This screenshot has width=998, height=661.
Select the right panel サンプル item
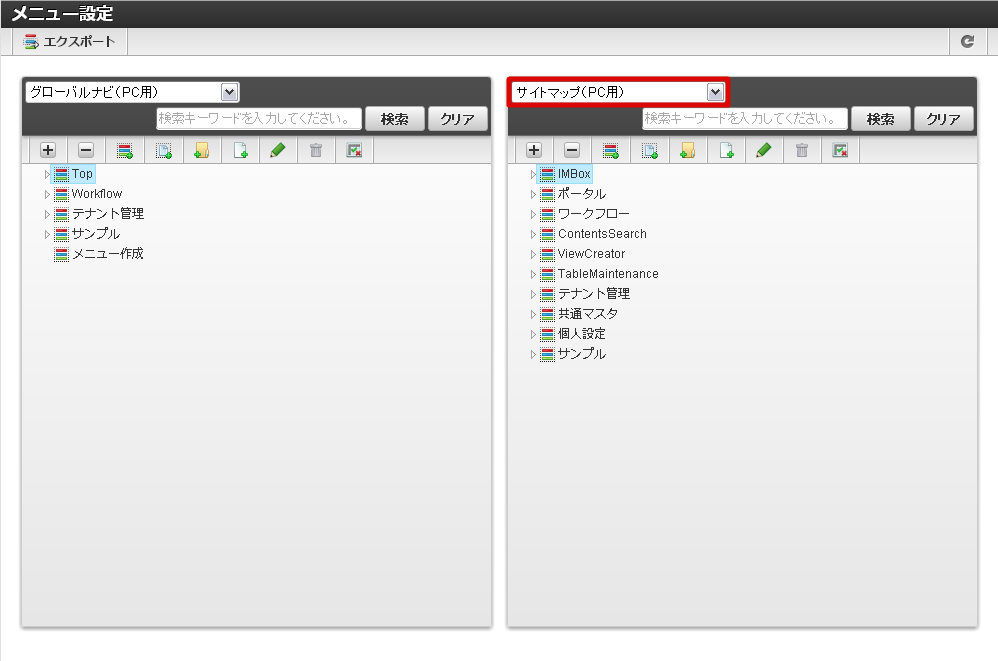[582, 354]
